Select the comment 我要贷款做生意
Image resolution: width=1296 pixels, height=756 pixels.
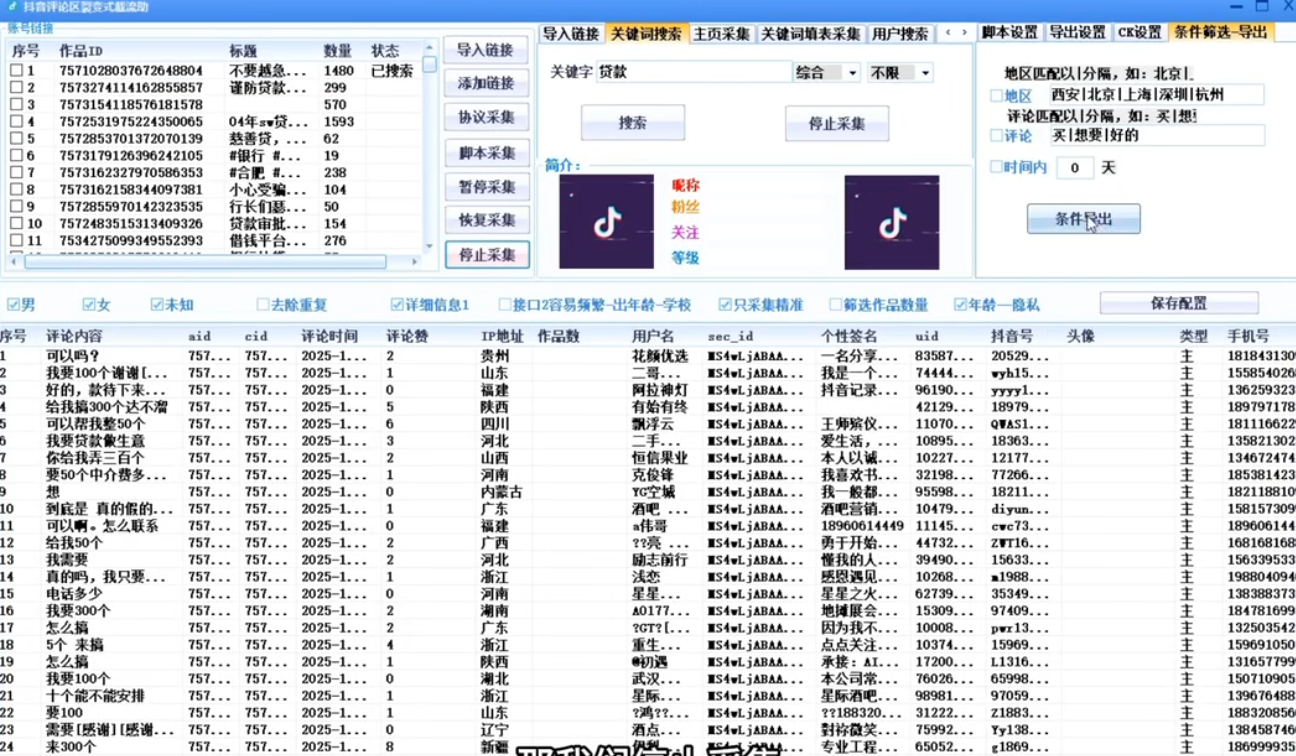pyautogui.click(x=96, y=441)
